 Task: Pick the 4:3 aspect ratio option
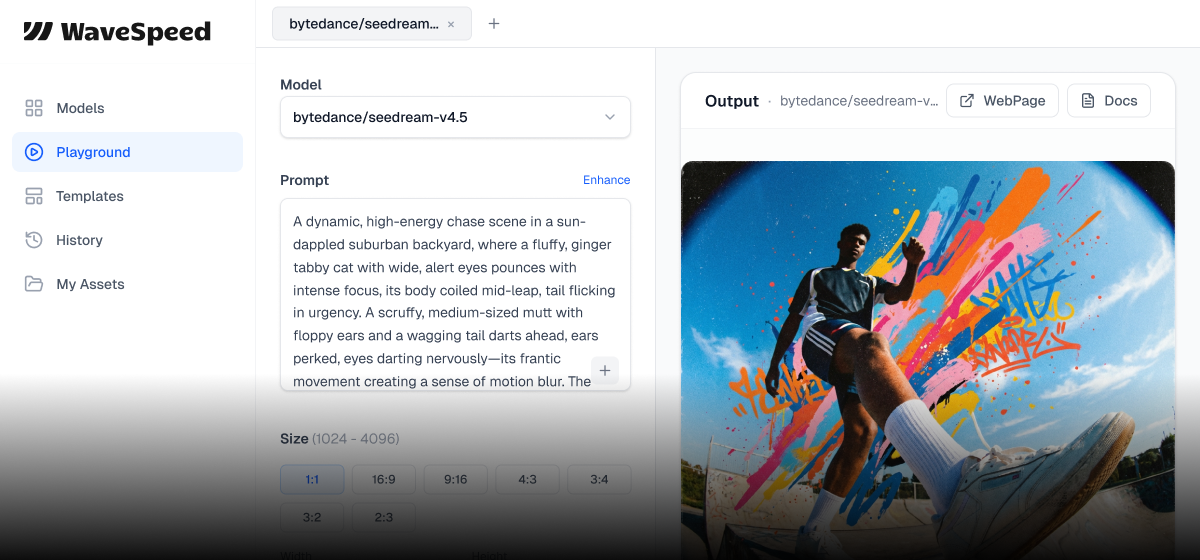527,479
